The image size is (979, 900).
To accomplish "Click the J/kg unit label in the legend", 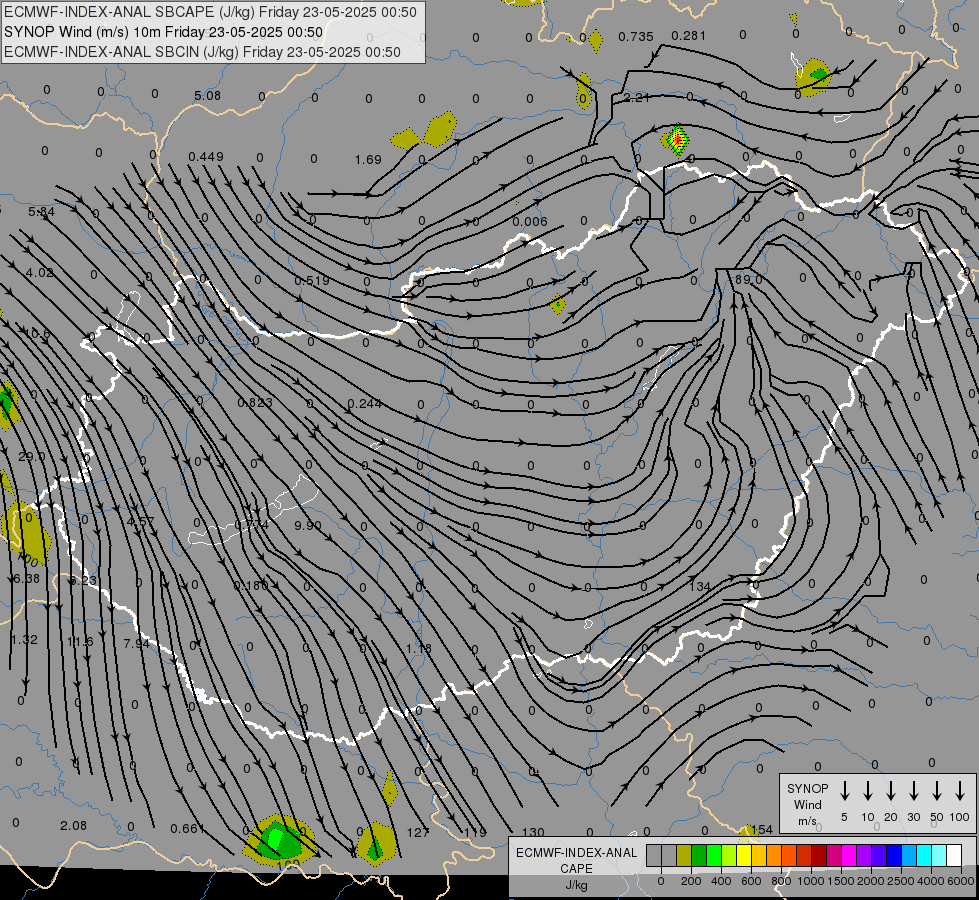I will 576,884.
